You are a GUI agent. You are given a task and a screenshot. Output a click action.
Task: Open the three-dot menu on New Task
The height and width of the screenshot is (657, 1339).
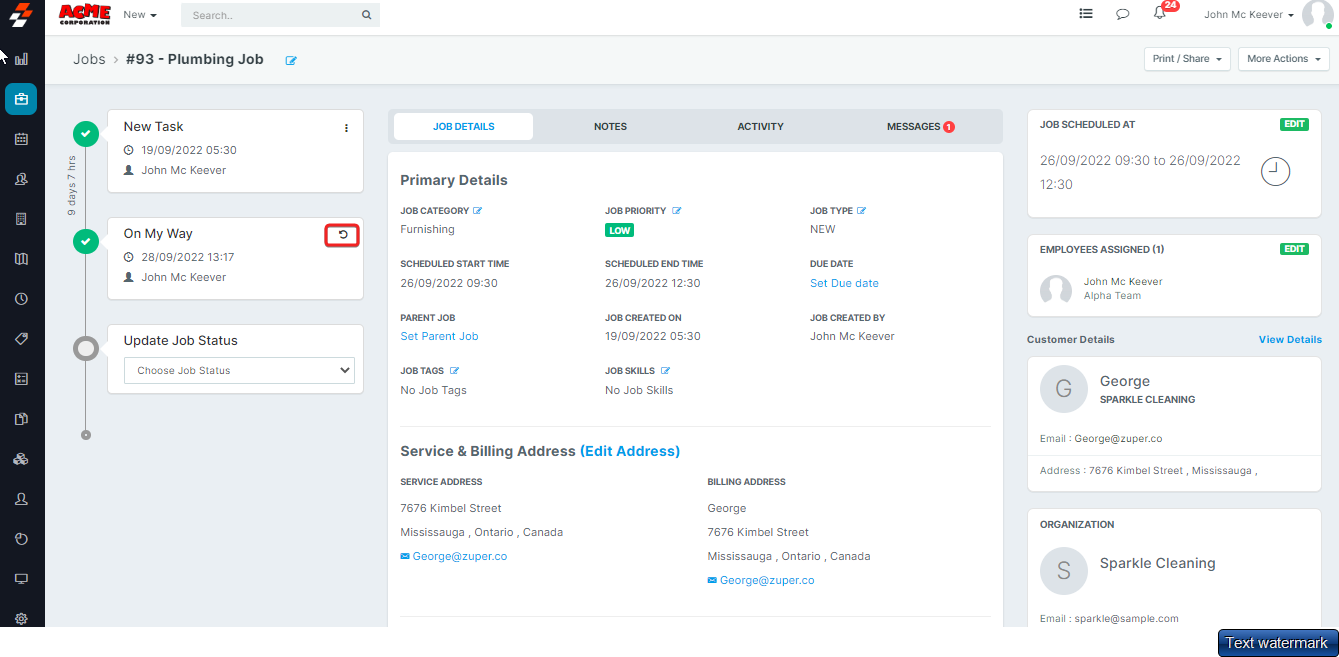tap(347, 128)
